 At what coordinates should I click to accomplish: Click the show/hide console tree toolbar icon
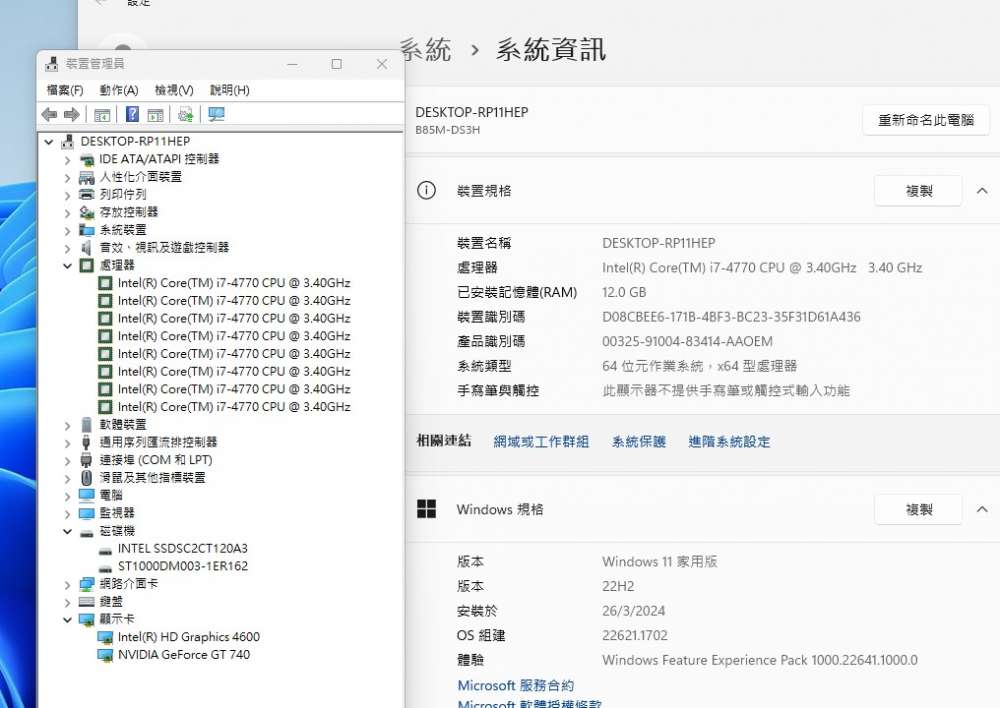(102, 115)
